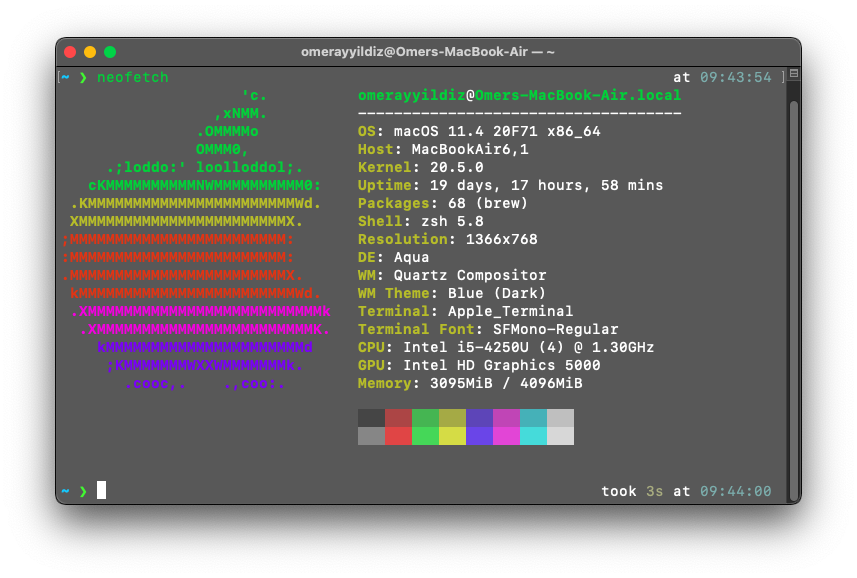Viewport: 857px width, 578px height.
Task: Click the green zoom window button
Action: [110, 52]
